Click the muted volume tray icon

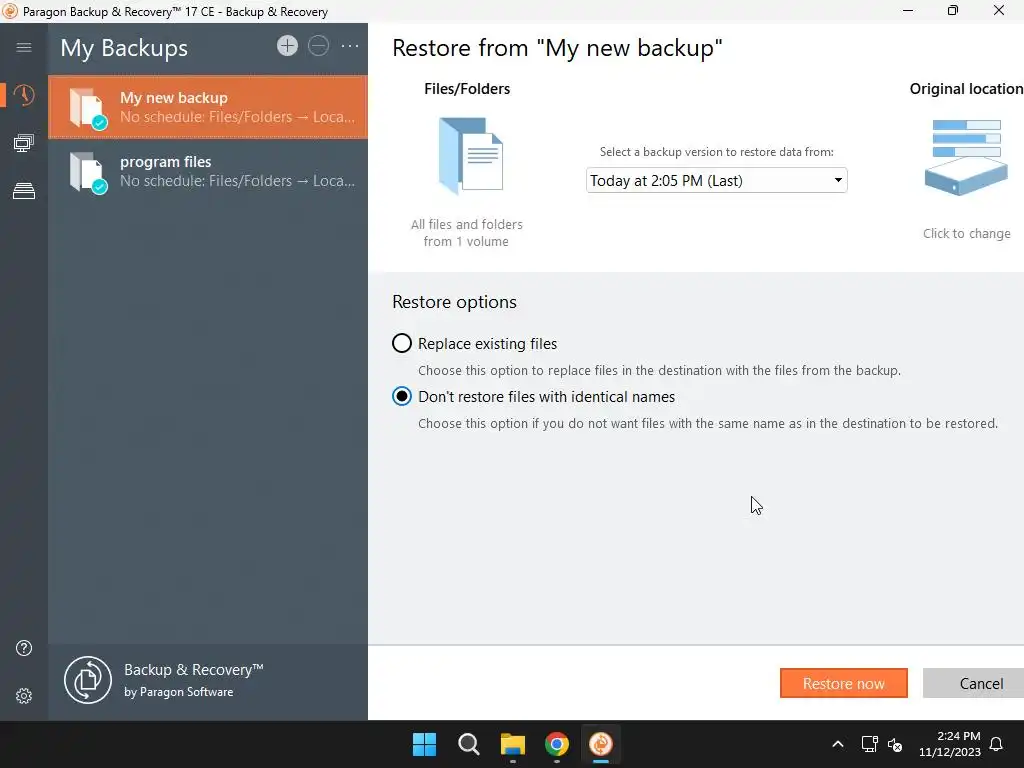coord(895,744)
